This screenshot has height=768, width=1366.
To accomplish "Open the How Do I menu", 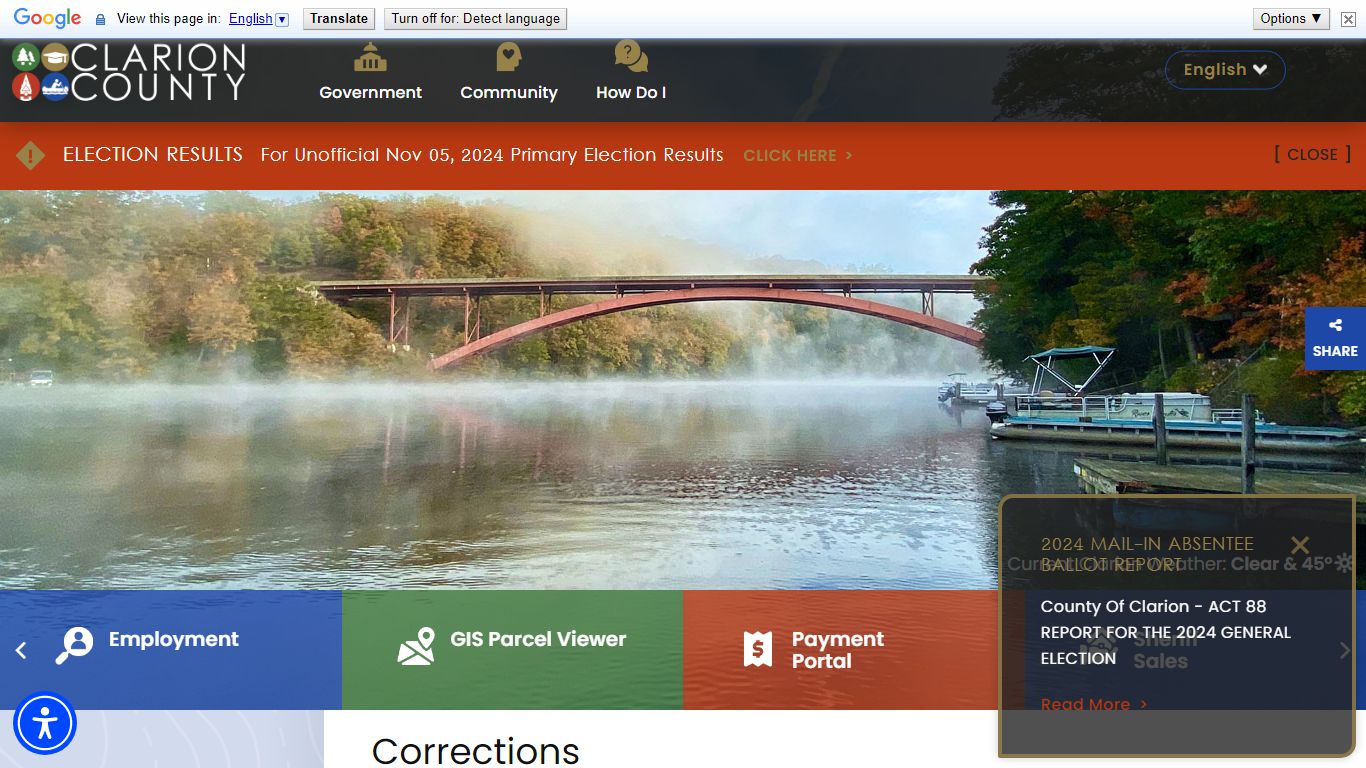I will coord(631,92).
